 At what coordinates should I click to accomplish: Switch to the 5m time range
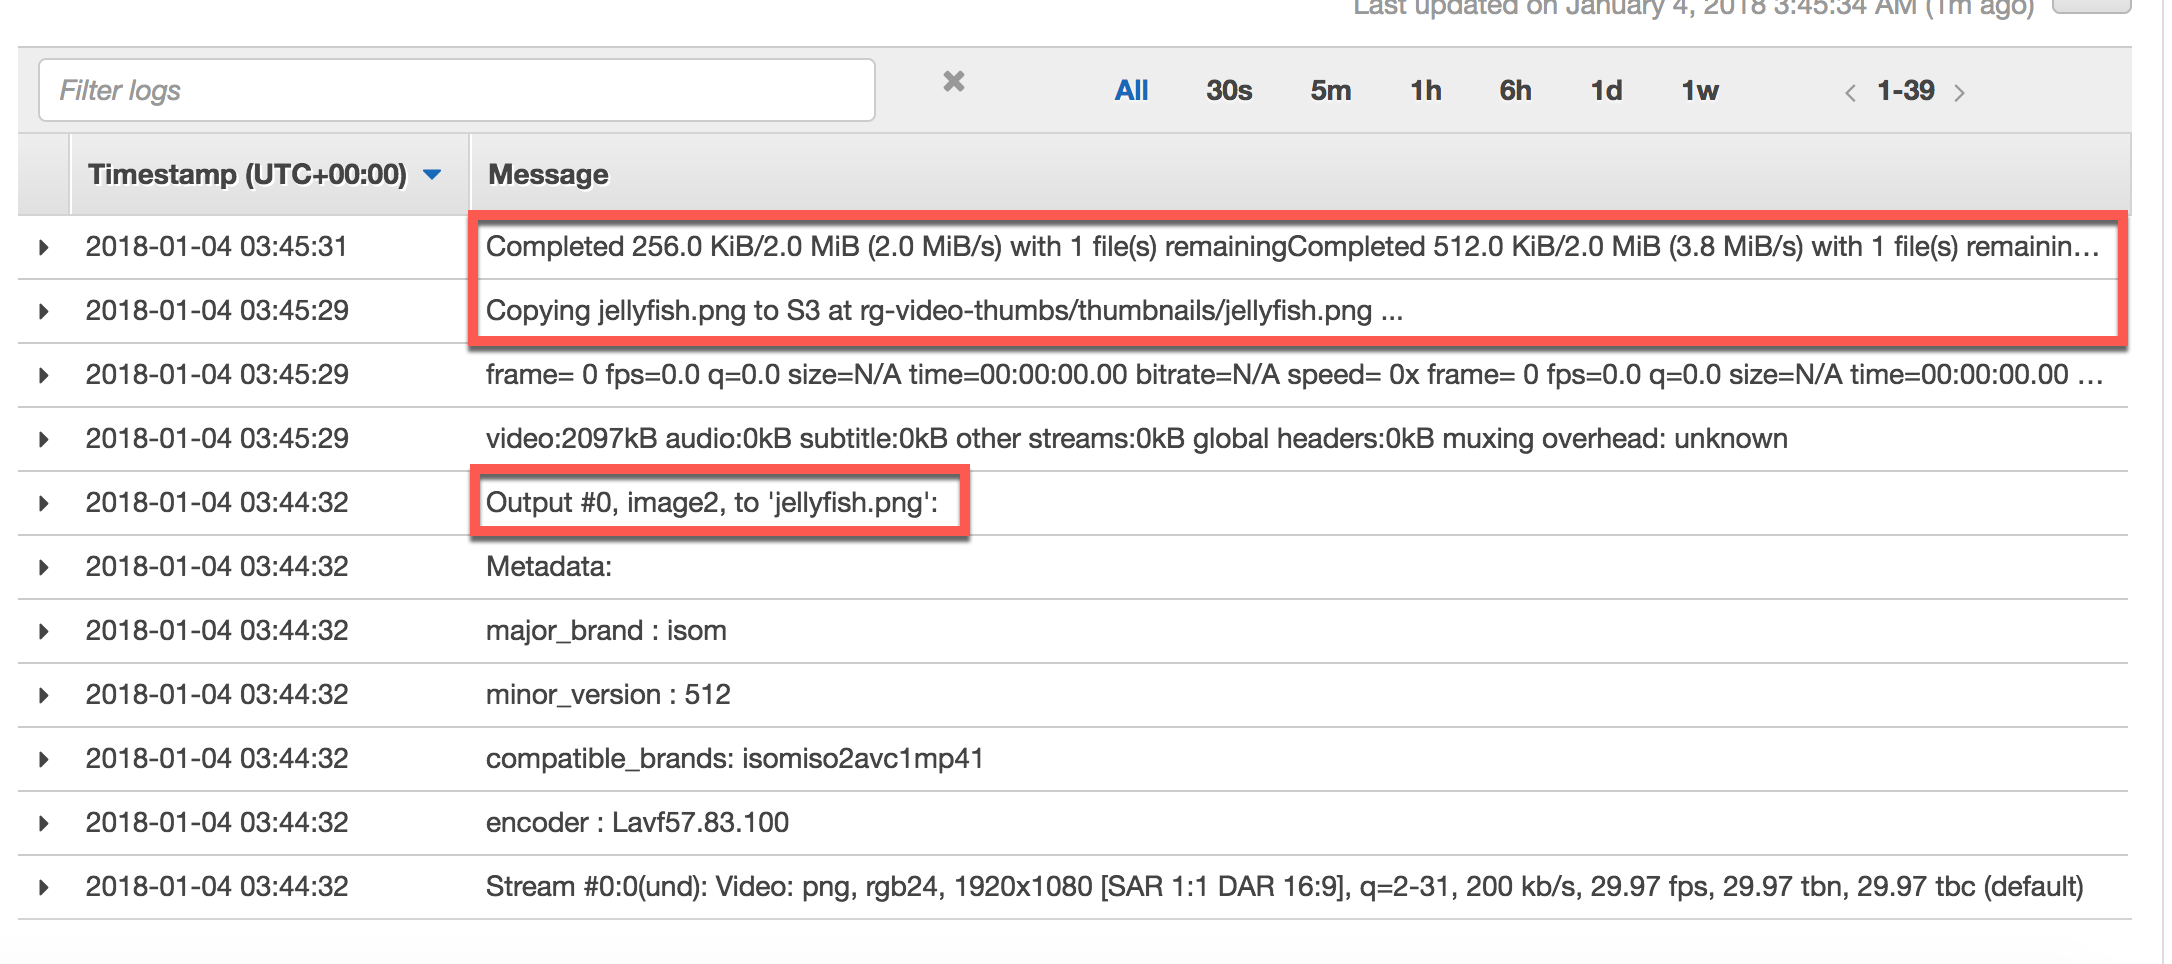point(1330,91)
